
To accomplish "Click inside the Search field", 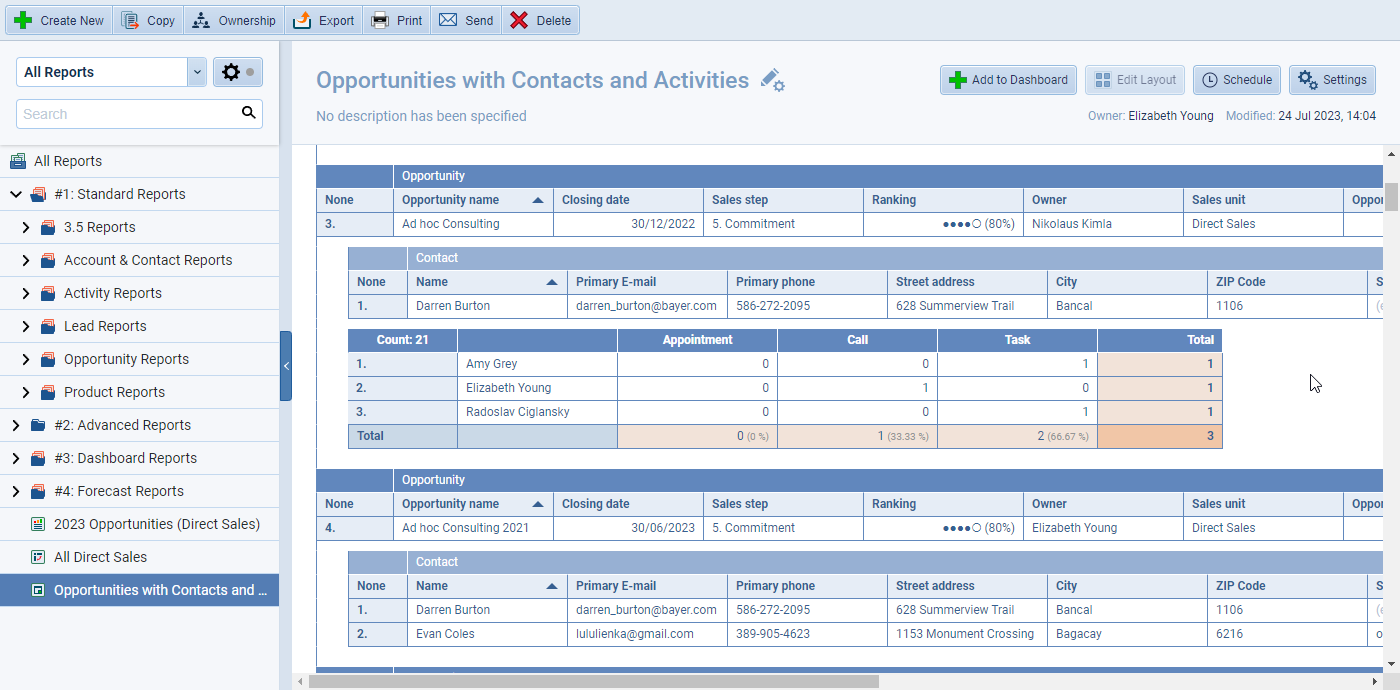I will [130, 113].
